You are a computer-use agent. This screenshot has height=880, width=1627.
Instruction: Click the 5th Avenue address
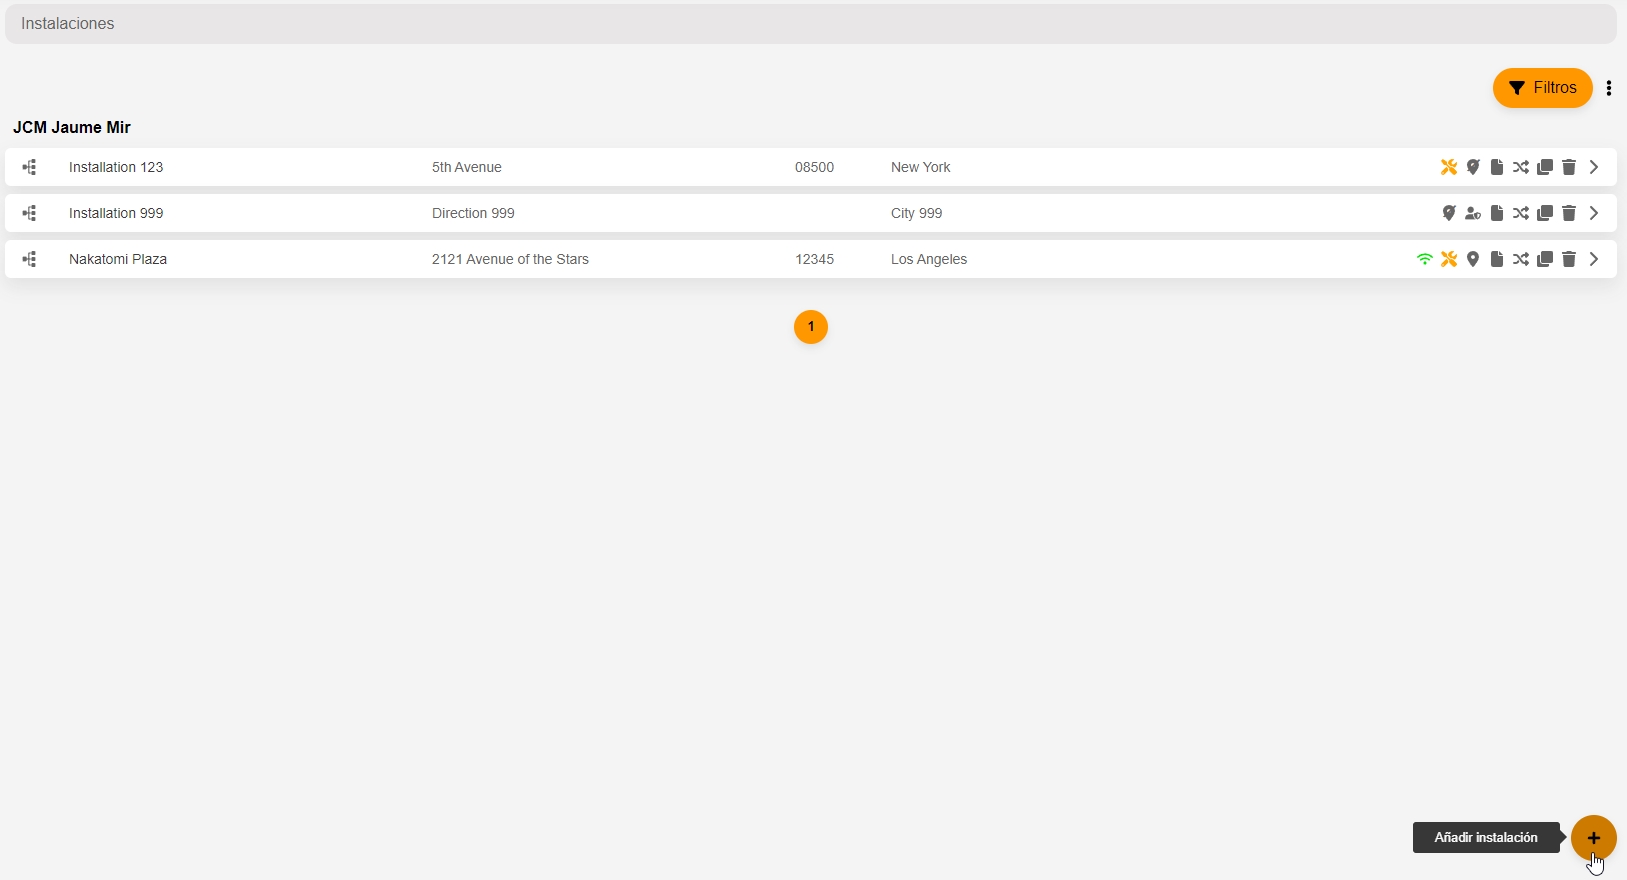(x=467, y=167)
